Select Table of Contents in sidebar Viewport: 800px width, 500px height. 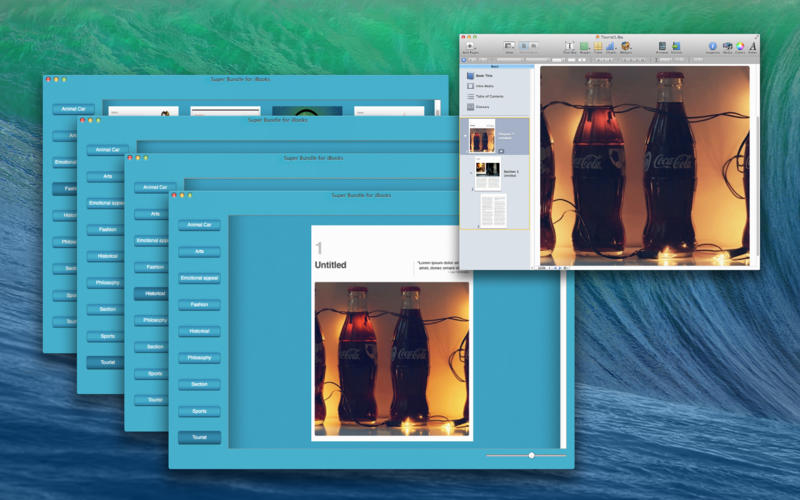pyautogui.click(x=490, y=96)
